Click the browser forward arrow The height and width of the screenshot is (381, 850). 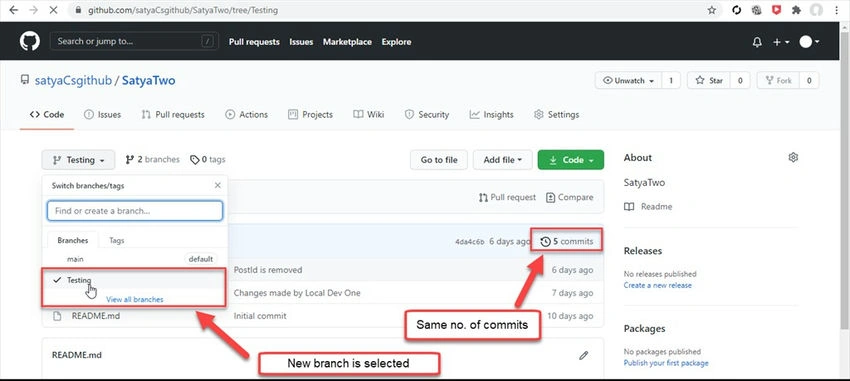[x=34, y=10]
